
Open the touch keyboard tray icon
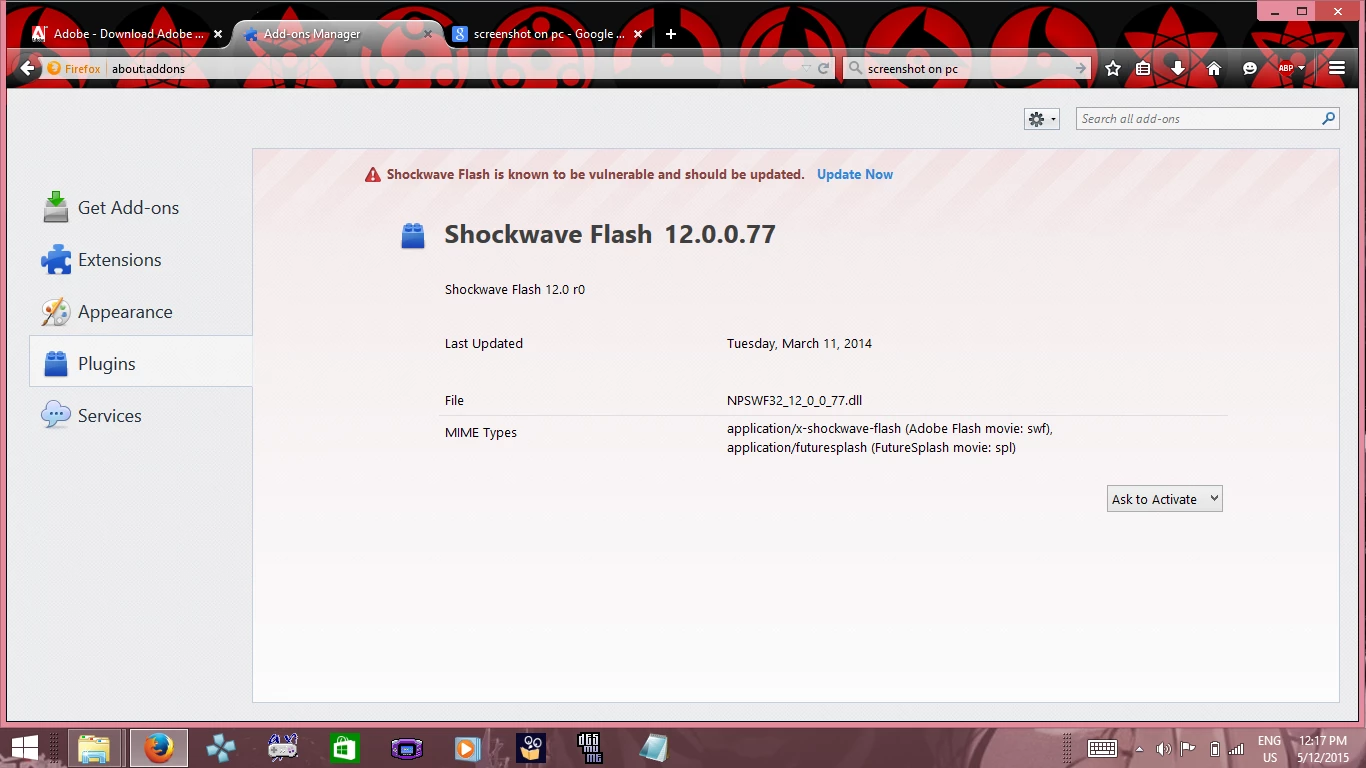point(1102,748)
